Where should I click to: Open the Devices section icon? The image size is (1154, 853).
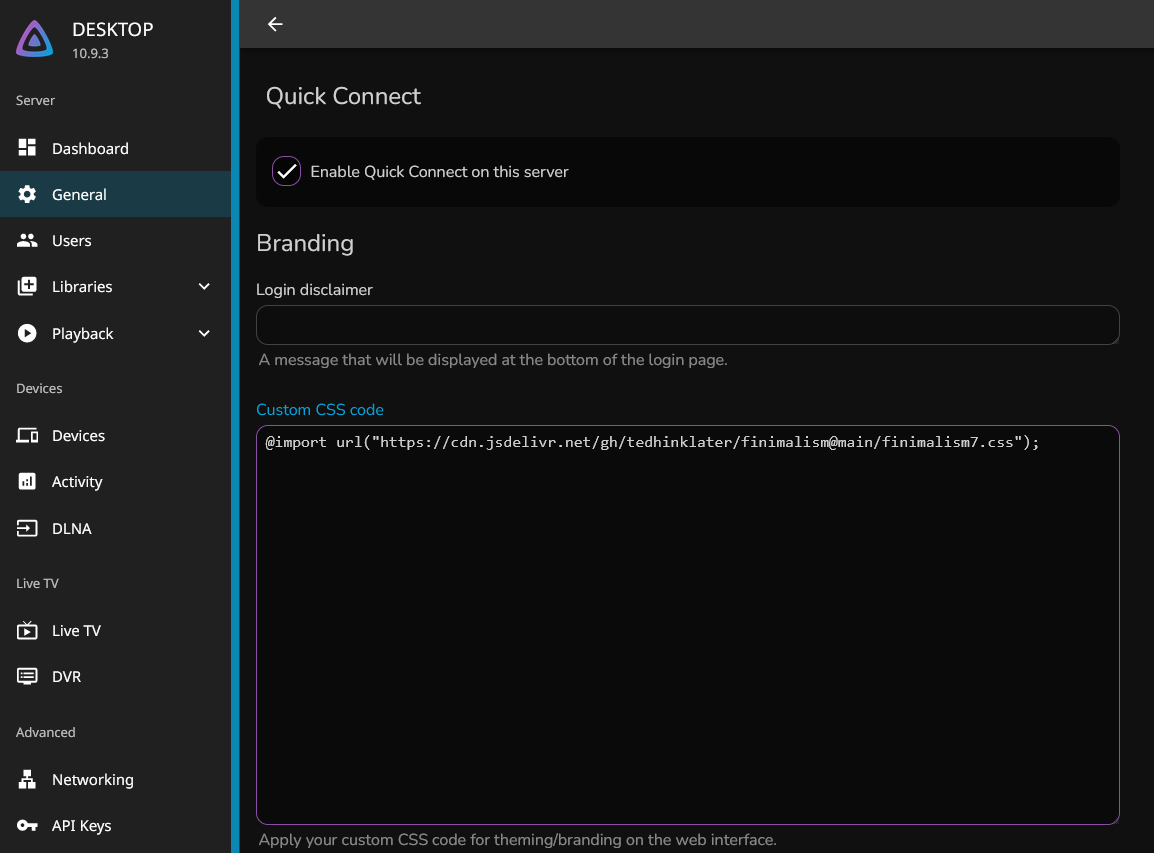(x=27, y=435)
